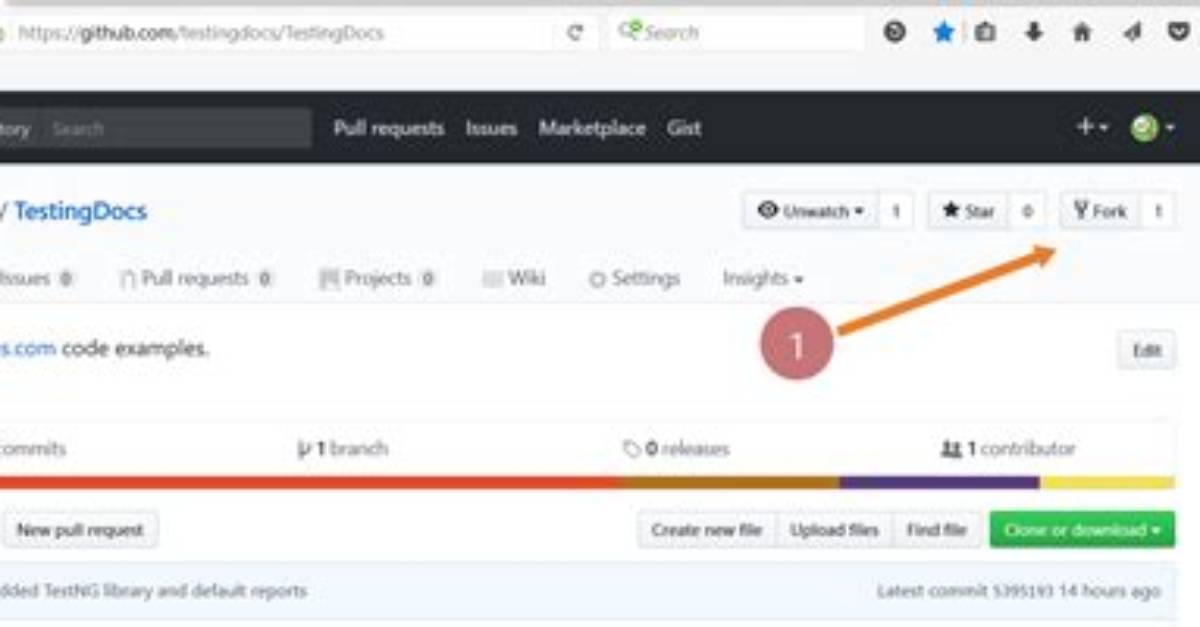Image resolution: width=1200 pixels, height=627 pixels.
Task: Switch to Pull requests repository tab
Action: [196, 279]
